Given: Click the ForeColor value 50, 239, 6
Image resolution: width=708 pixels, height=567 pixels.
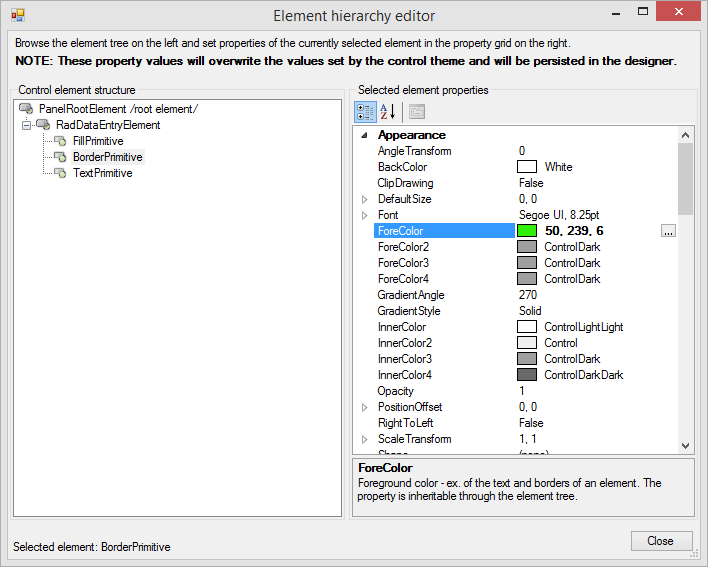Looking at the screenshot, I should [574, 231].
